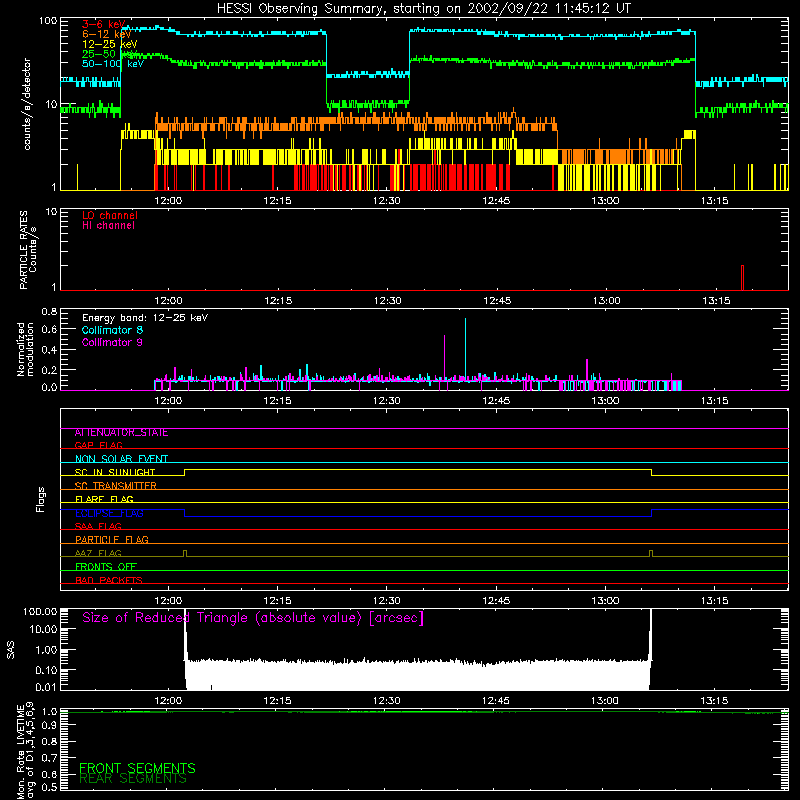Select the 25-50 keV legend label

(x=109, y=54)
